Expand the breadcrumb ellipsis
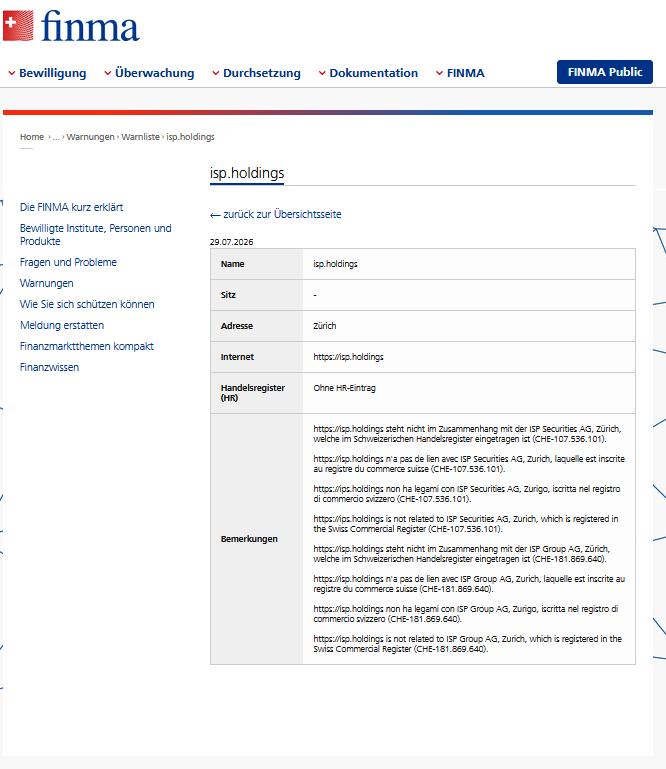 [x=56, y=137]
